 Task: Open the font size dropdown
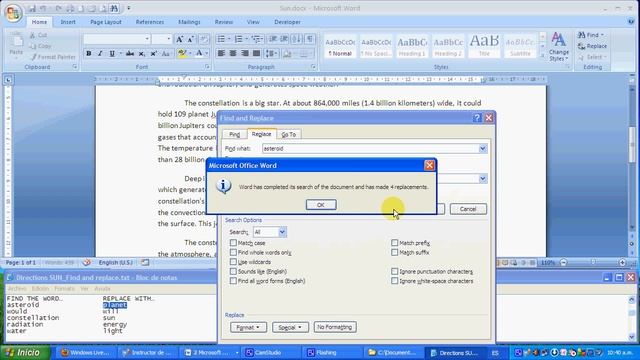click(x=169, y=39)
